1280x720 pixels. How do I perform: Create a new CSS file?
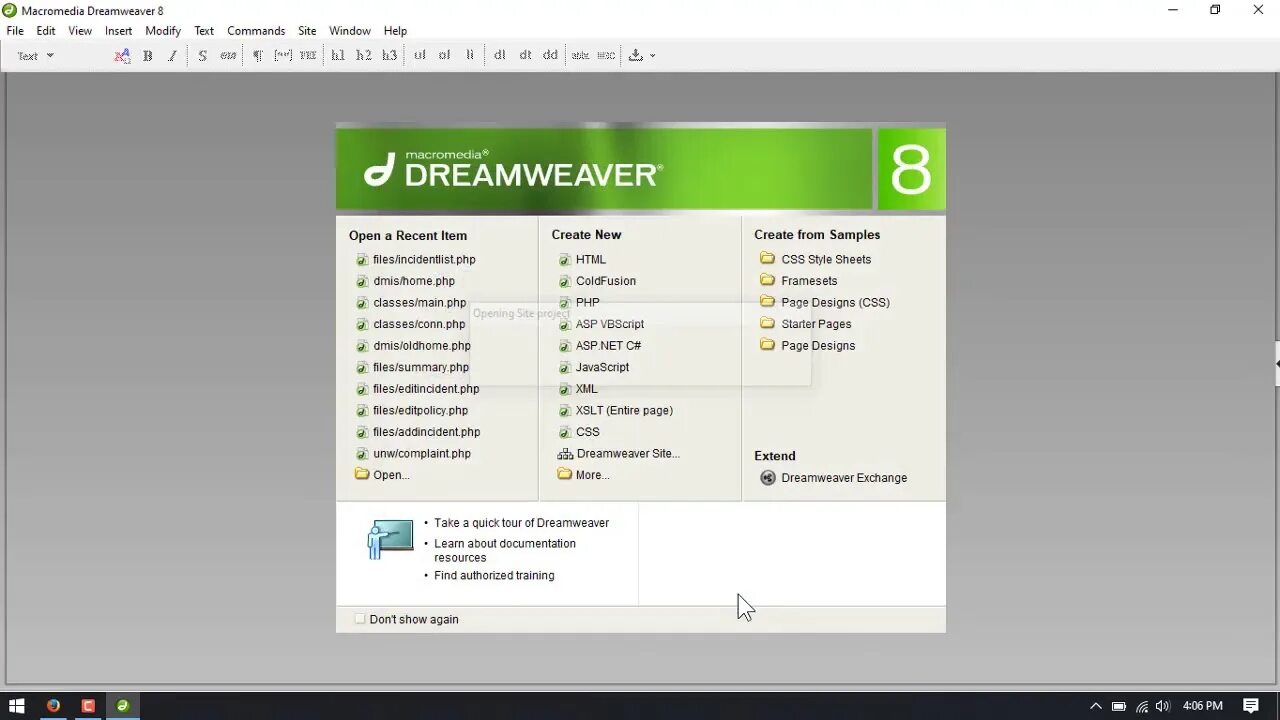[587, 432]
